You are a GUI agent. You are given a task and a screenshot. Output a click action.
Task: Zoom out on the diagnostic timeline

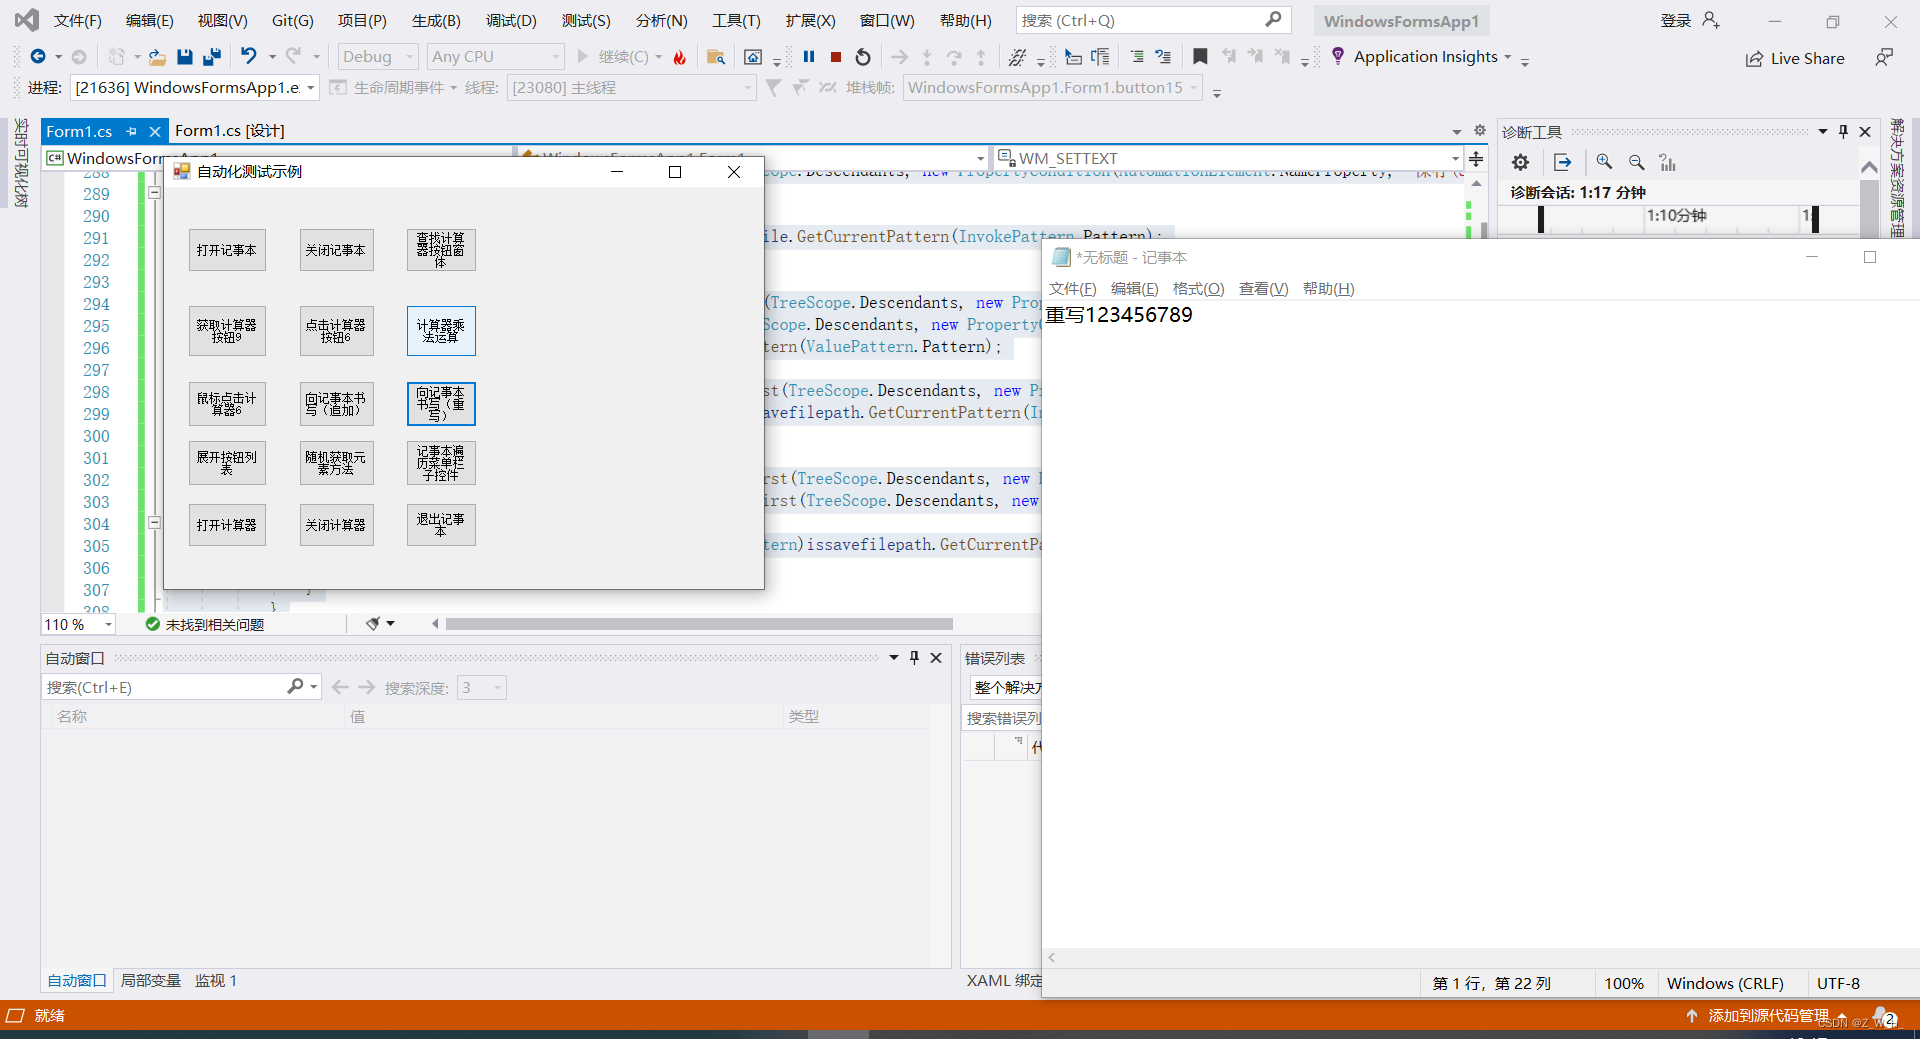pyautogui.click(x=1637, y=162)
